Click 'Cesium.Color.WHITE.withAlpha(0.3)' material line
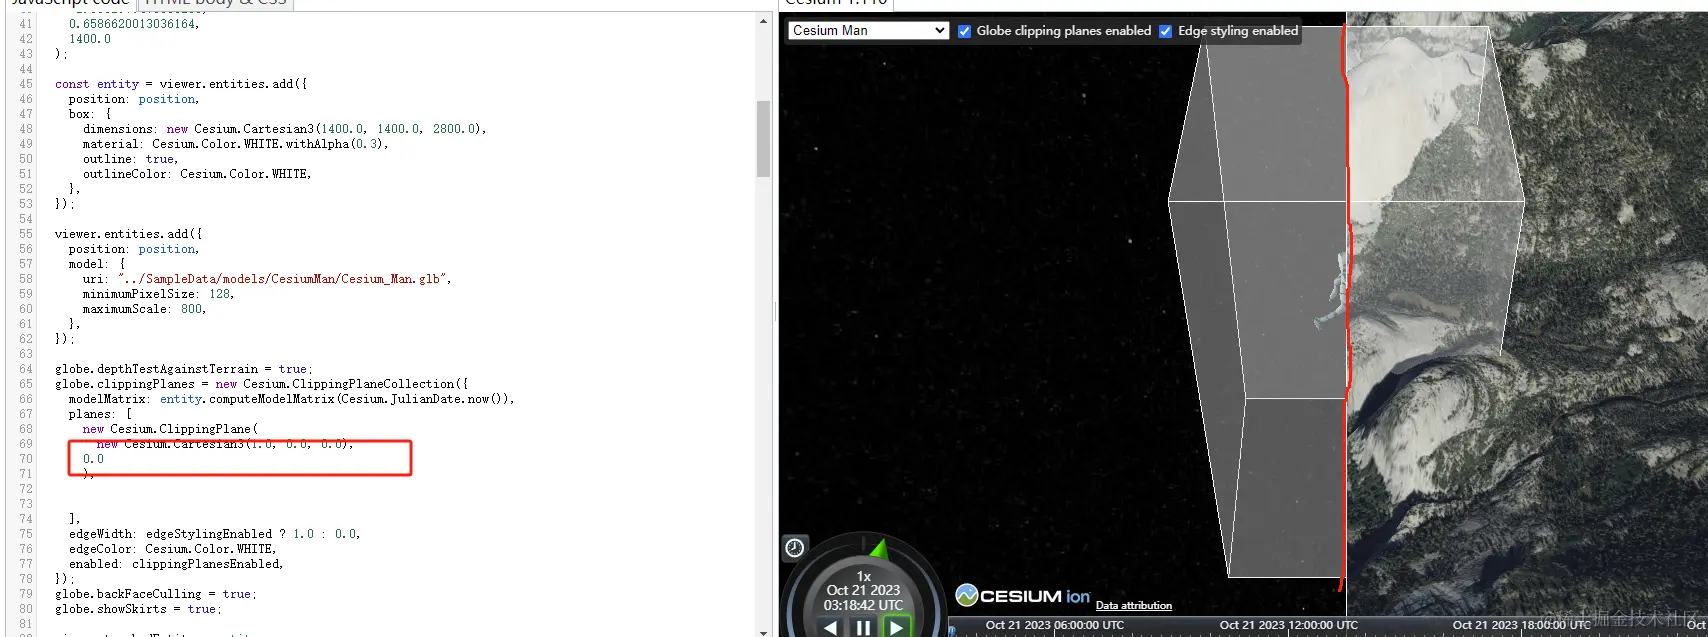Viewport: 1708px width, 637px height. 270,144
